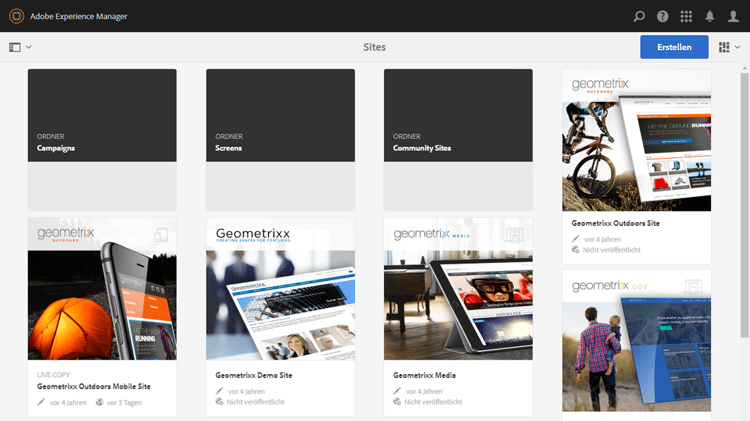Click the Adobe Experience Manager title text
Image resolution: width=750 pixels, height=421 pixels.
click(78, 16)
